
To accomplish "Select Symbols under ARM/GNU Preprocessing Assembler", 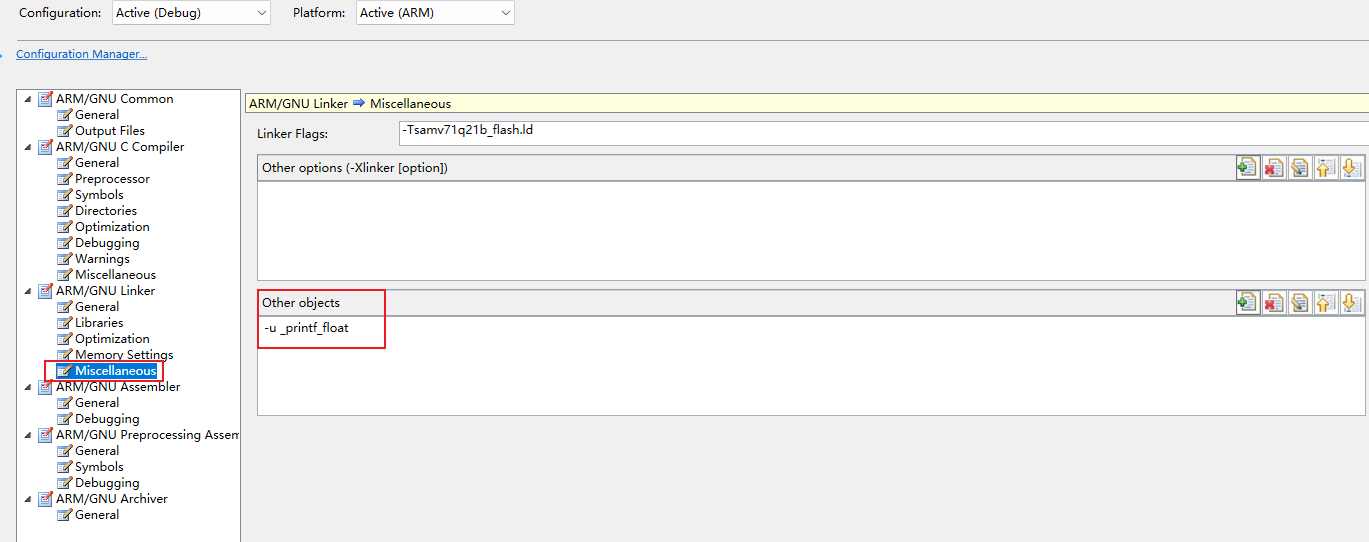I will tap(99, 467).
